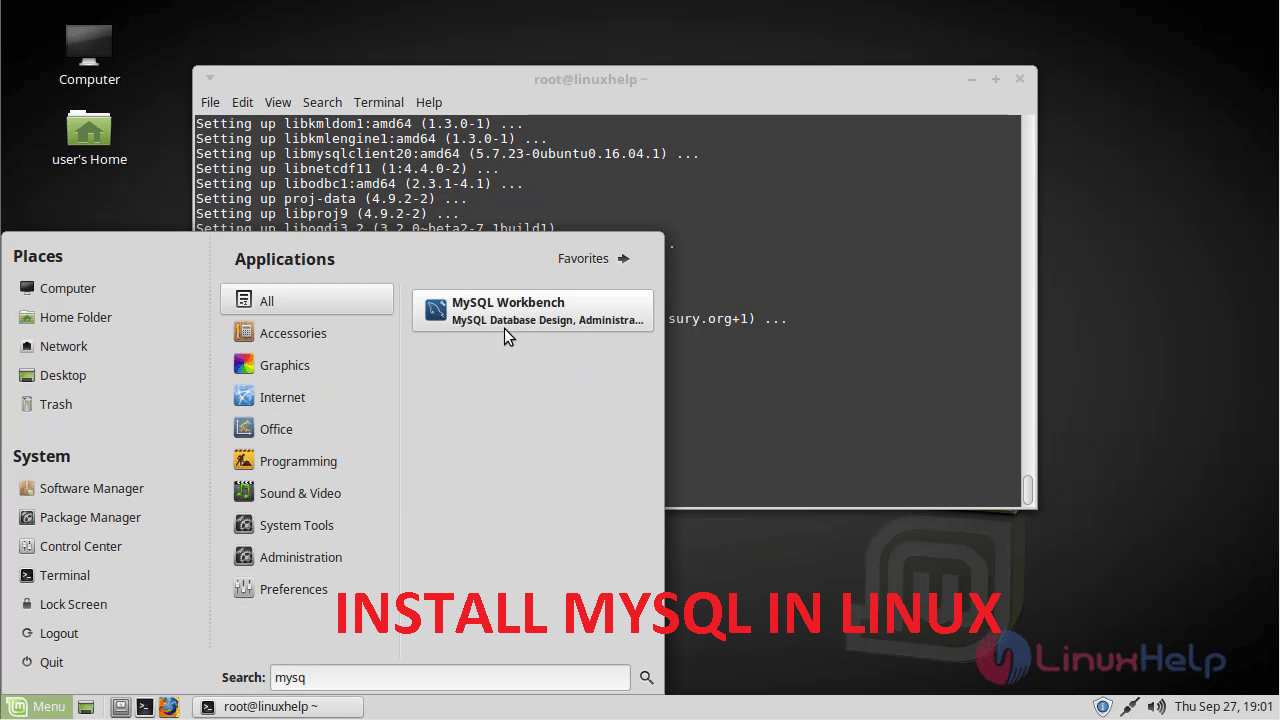Select the user's Home desktop icon

click(x=89, y=138)
